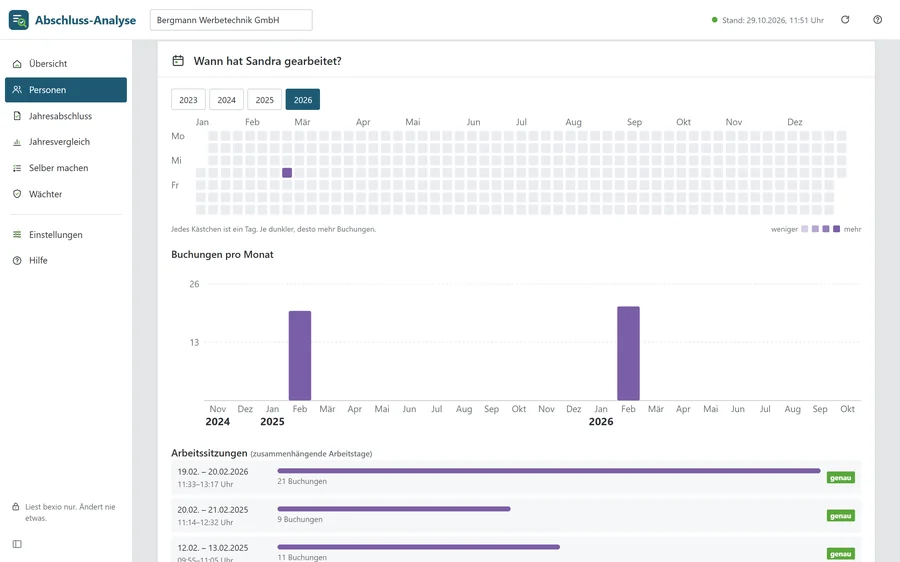
Task: Click the document icon beside Jahresabschluss
Action: click(17, 116)
